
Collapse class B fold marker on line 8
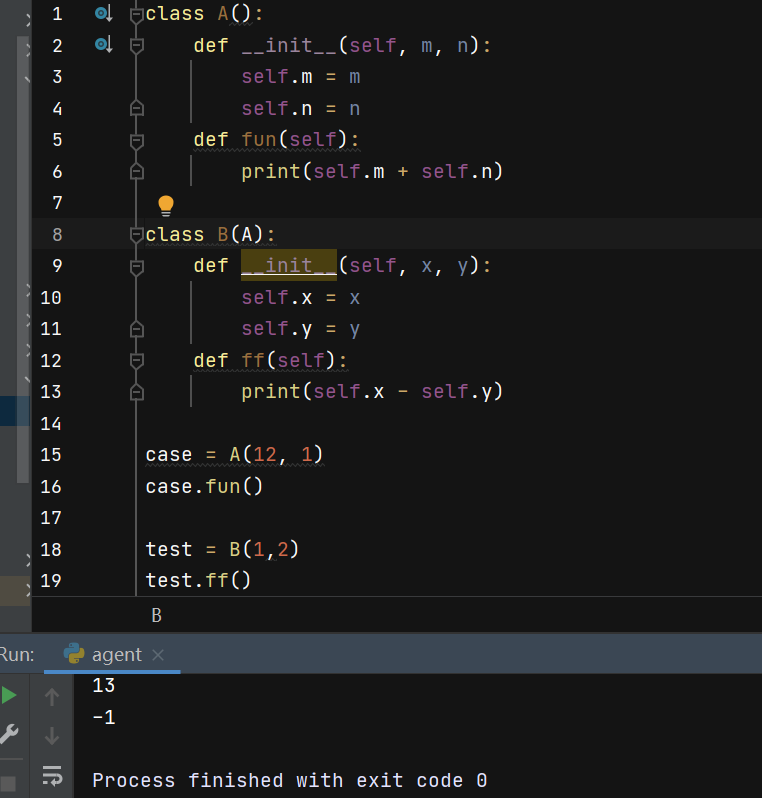click(x=136, y=236)
